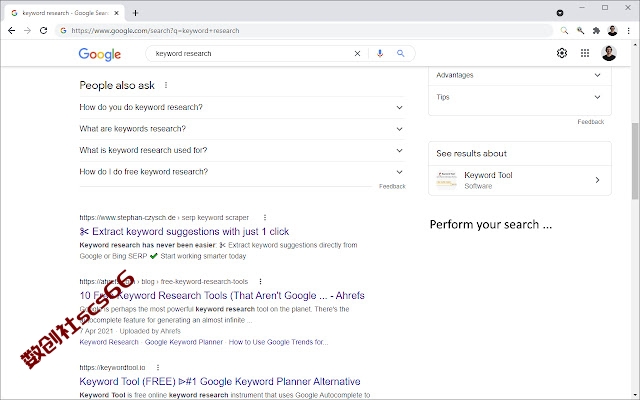Click the dark circle icon in tab strip

(x=560, y=13)
